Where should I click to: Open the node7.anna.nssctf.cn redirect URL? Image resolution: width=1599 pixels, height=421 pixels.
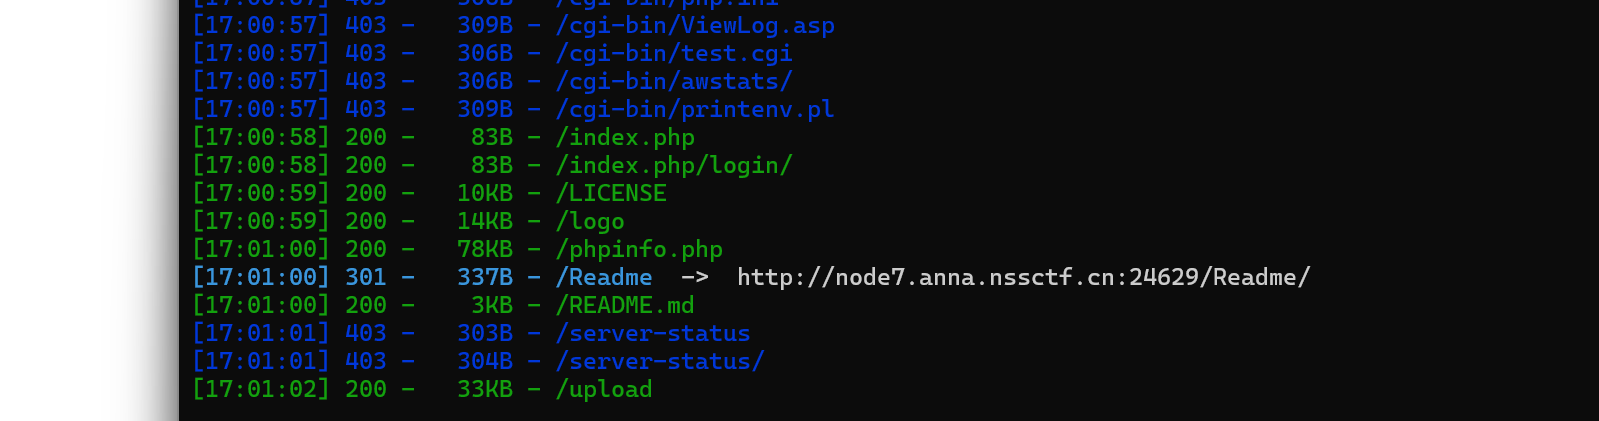coord(1023,278)
